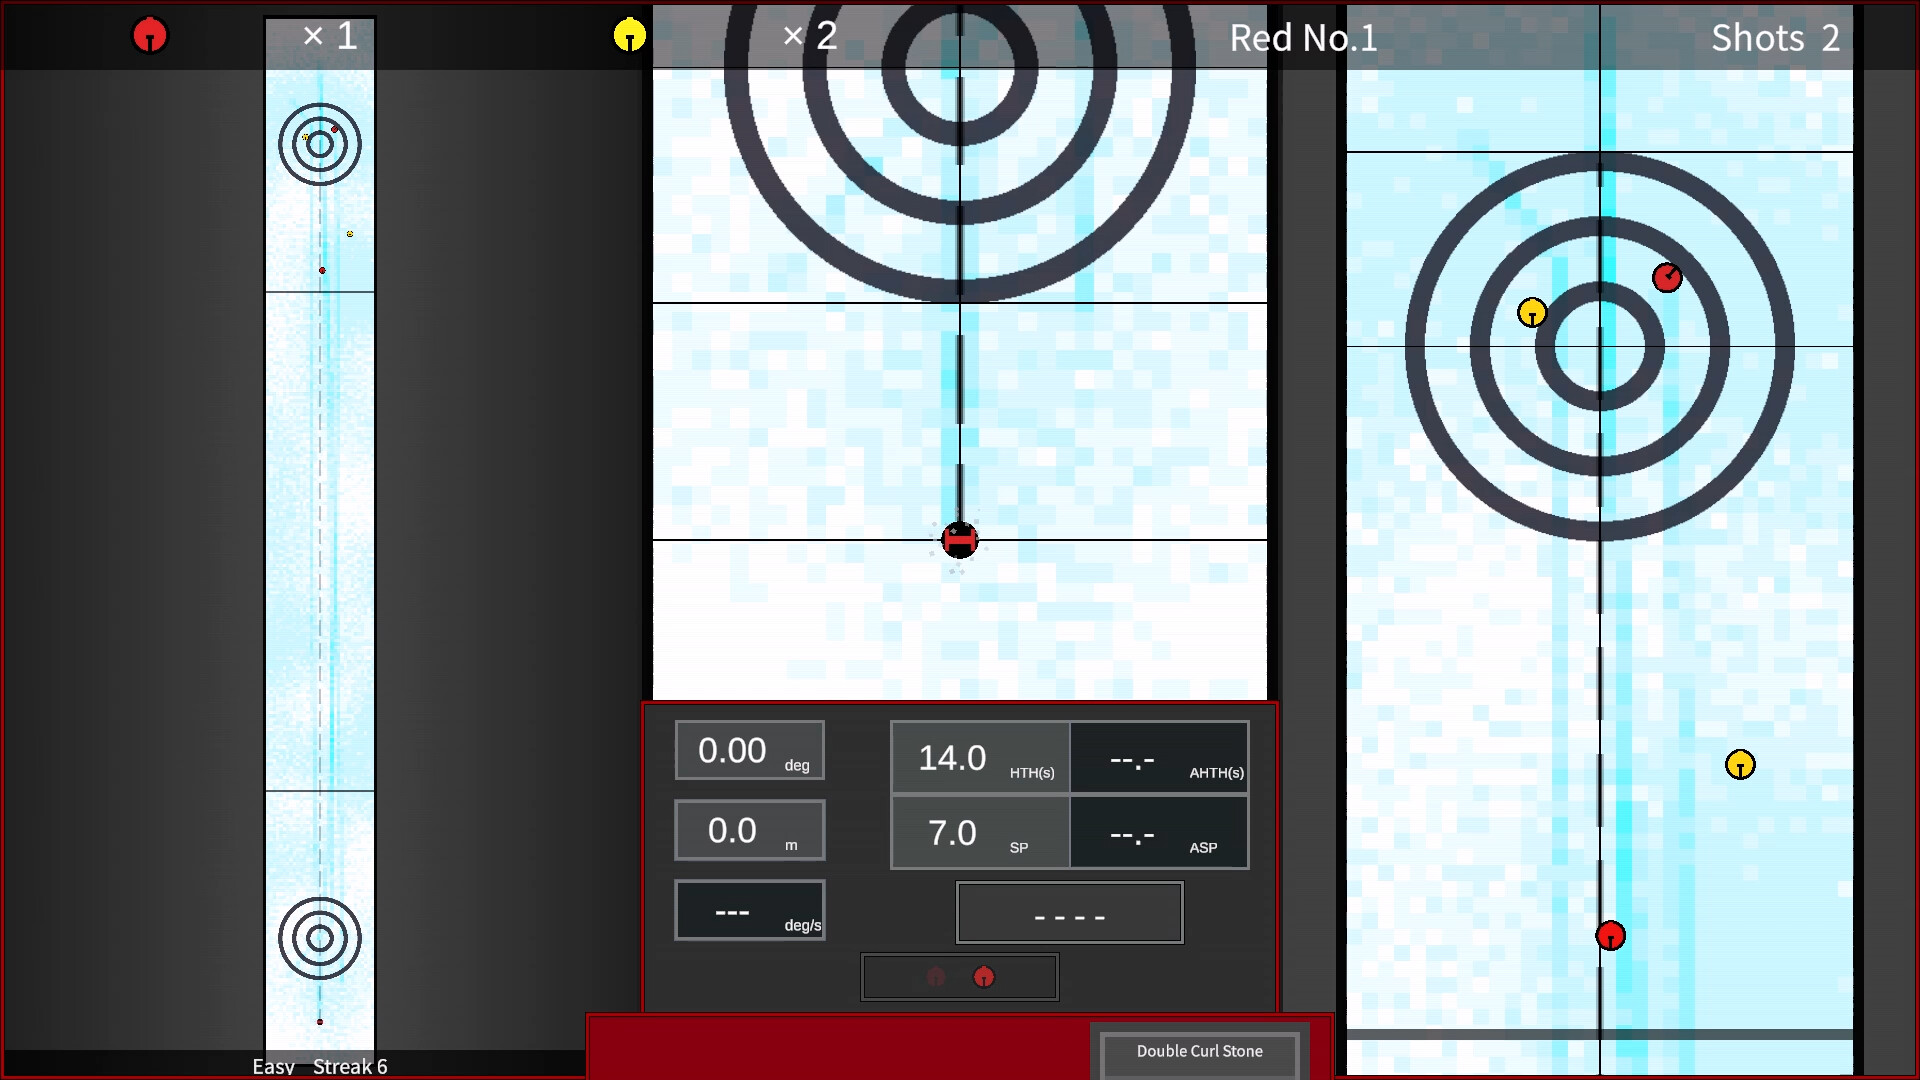Click the button center of the right house

[1600, 347]
